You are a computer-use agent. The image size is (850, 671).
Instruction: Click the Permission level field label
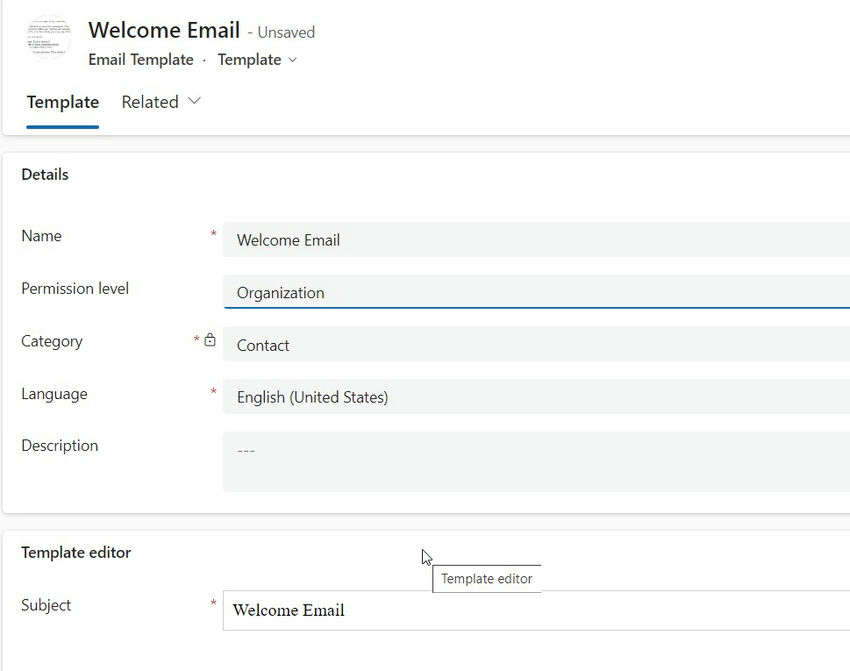tap(75, 288)
